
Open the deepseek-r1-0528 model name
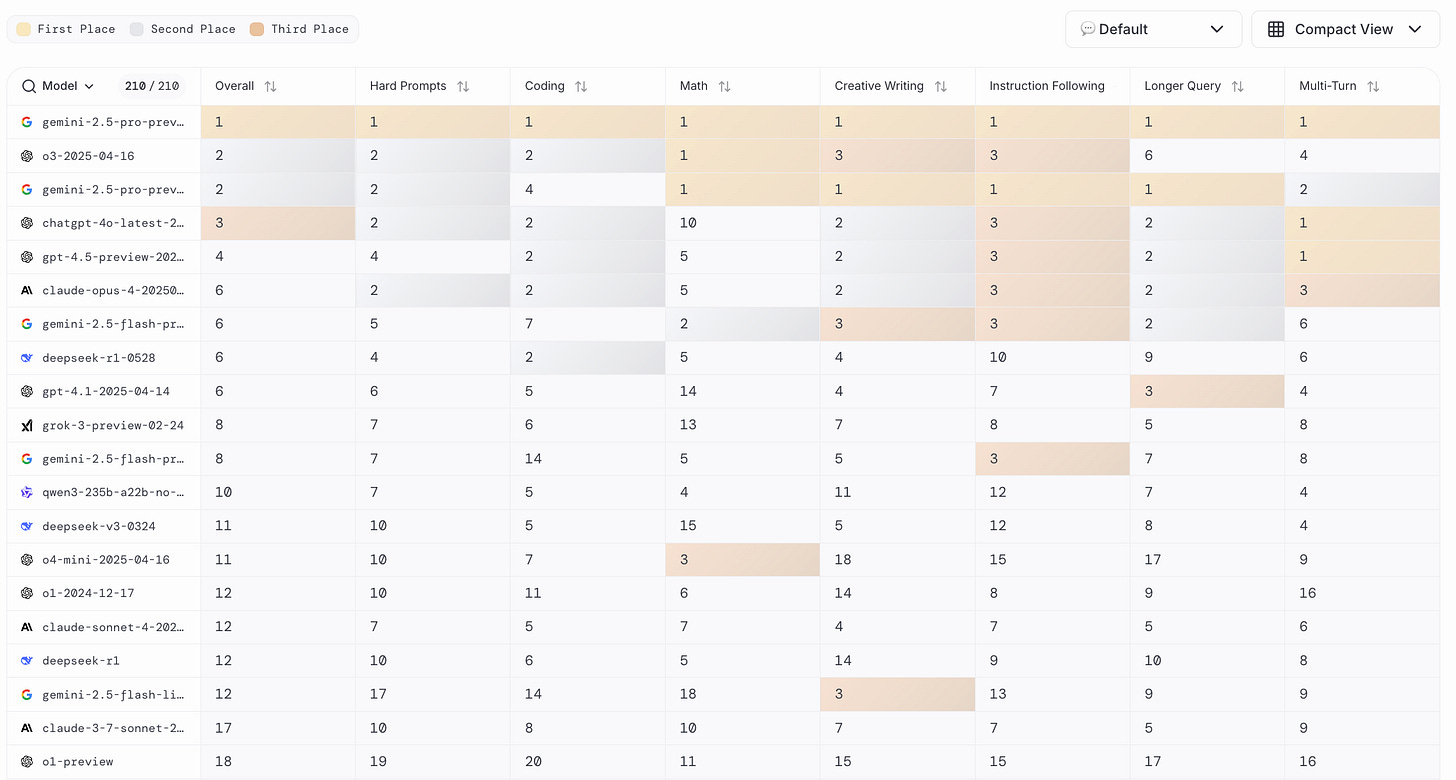click(99, 358)
